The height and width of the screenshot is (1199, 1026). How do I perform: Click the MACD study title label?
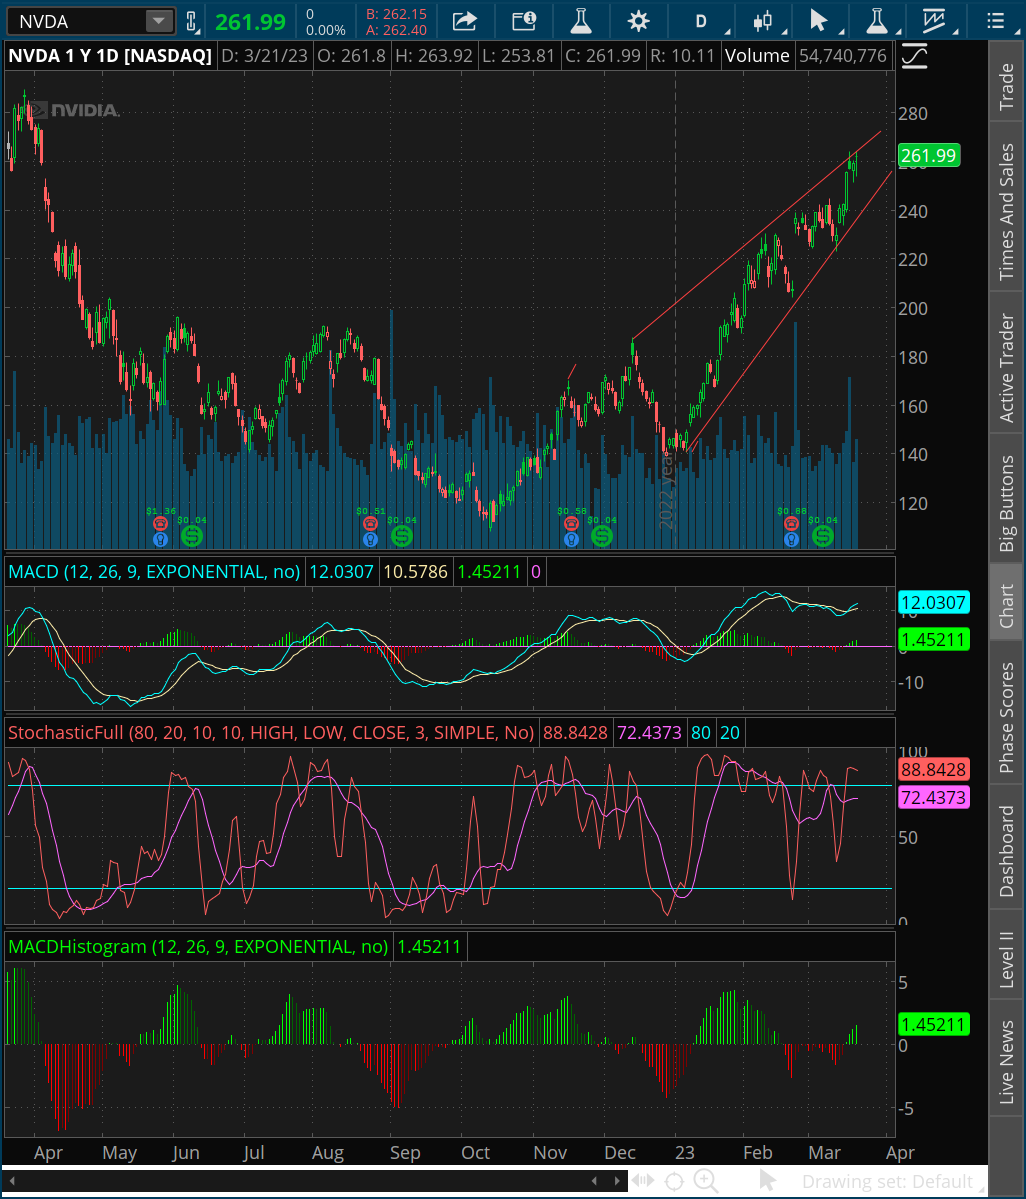[154, 572]
